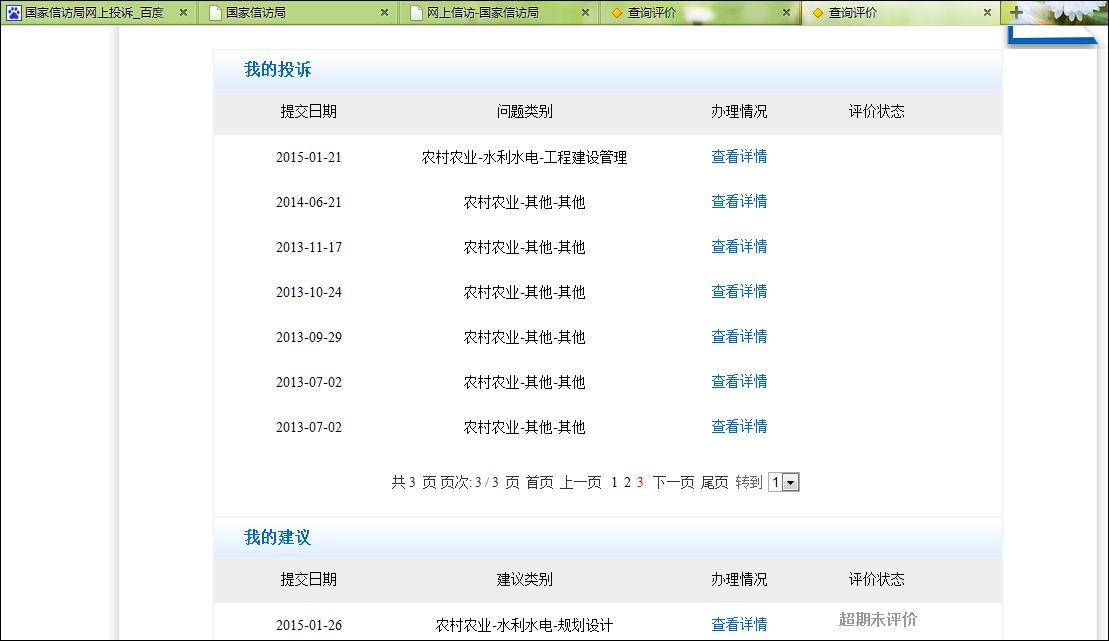This screenshot has width=1109, height=641.
Task: Jump to 首页 in the pagination
Action: point(539,483)
